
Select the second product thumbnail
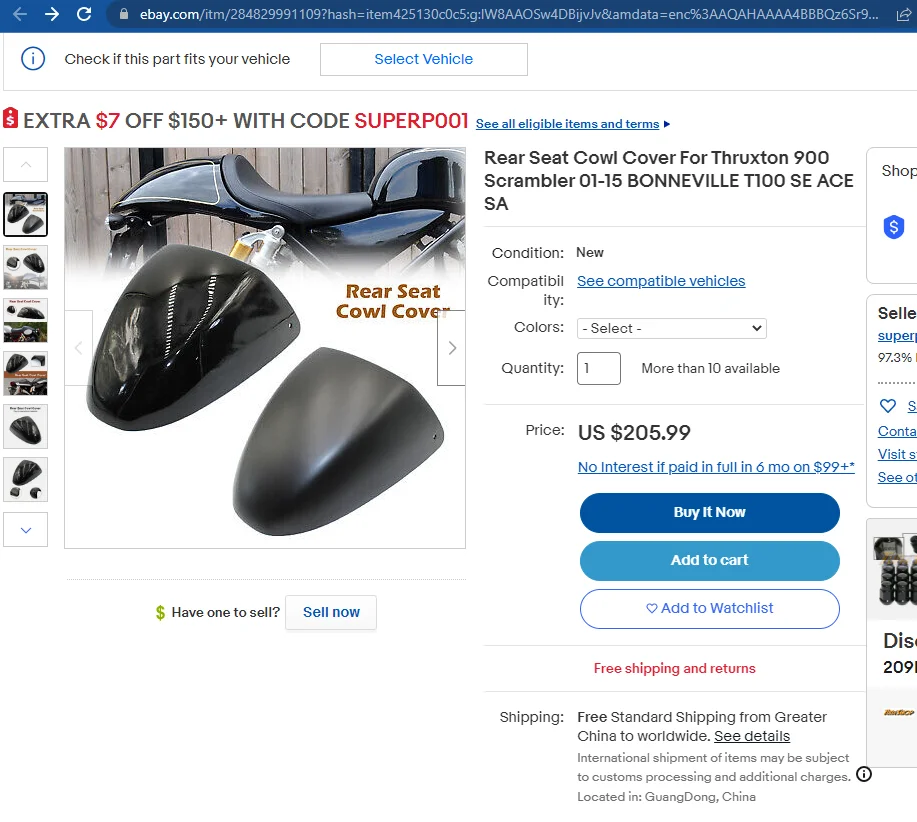point(26,268)
